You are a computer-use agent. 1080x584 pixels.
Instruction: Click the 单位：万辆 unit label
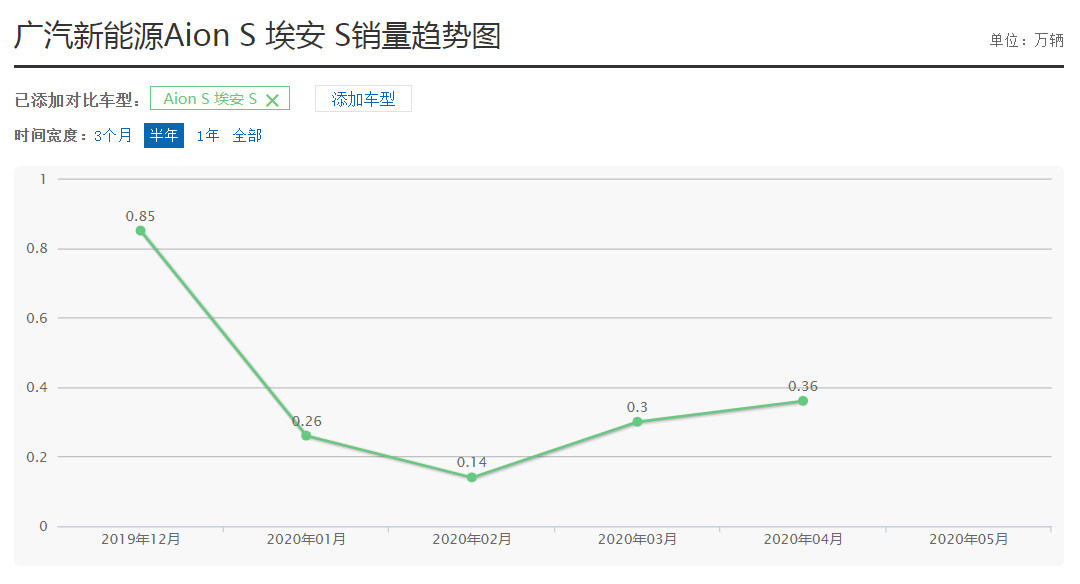click(1026, 40)
